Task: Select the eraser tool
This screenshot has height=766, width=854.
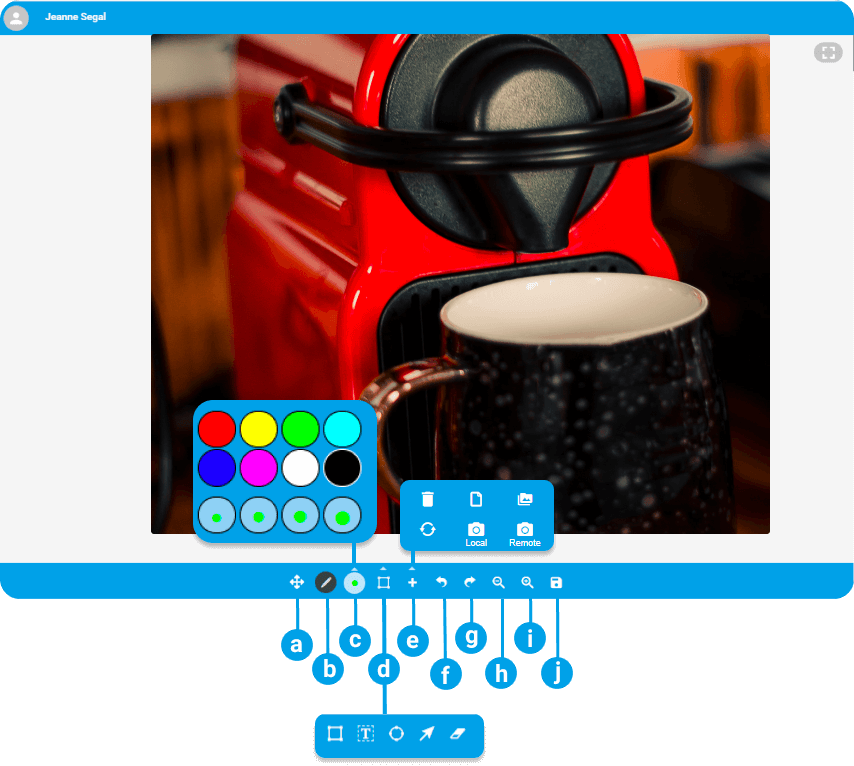Action: [458, 734]
